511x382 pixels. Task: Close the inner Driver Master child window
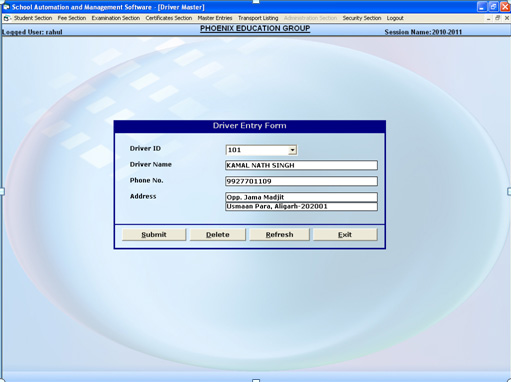coord(507,18)
